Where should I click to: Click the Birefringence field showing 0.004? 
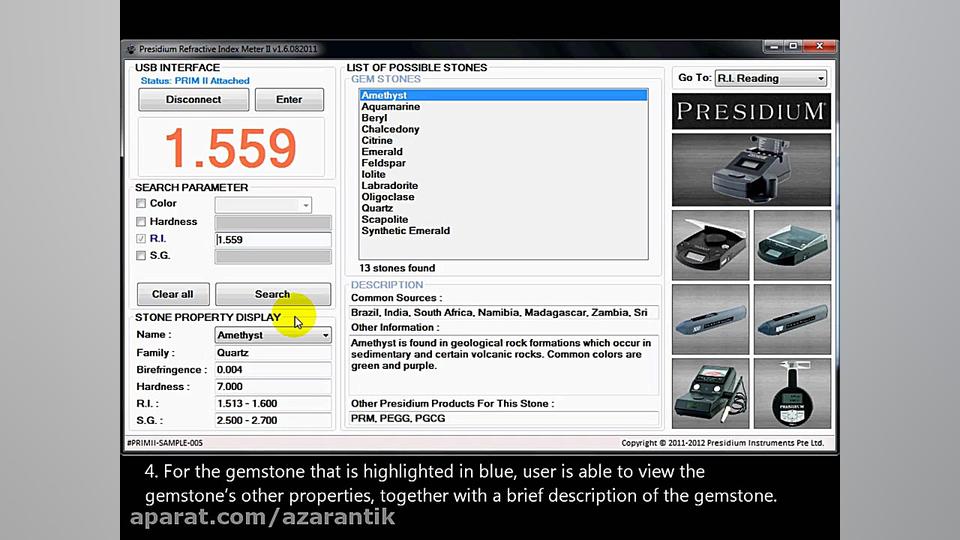273,370
